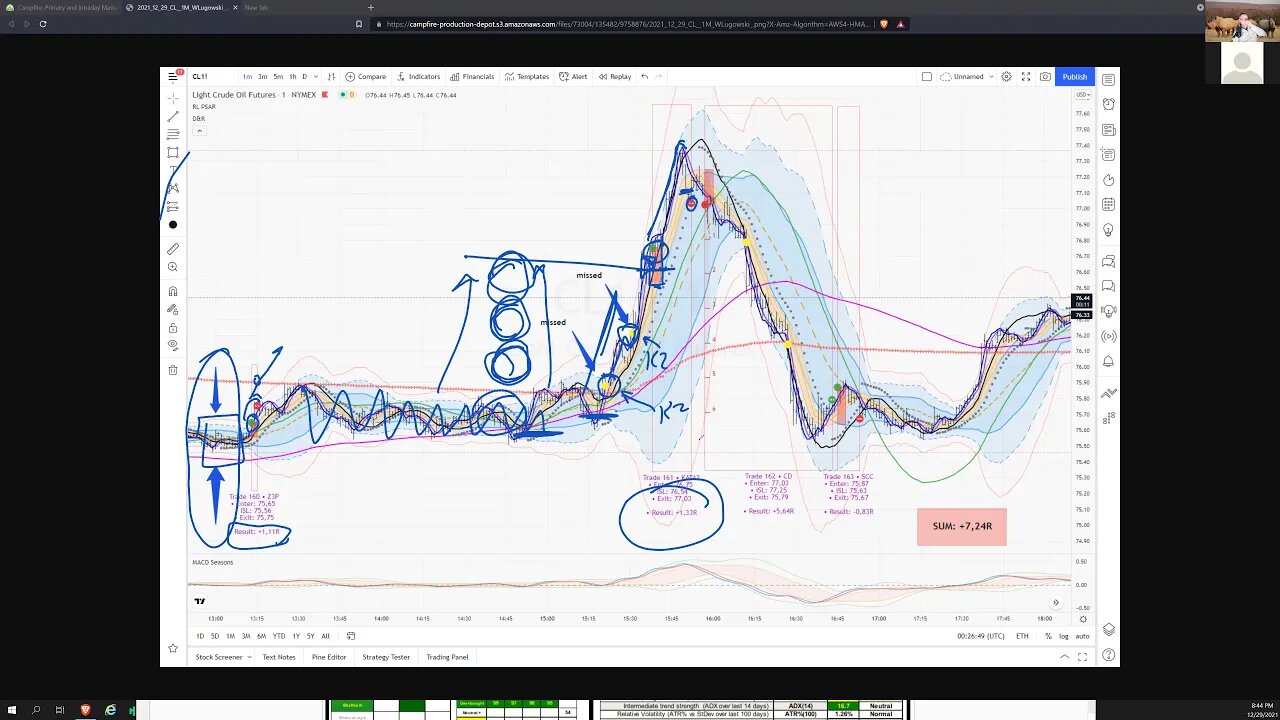This screenshot has height=720, width=1280.
Task: Open the Windows Start menu
Action: (11, 710)
